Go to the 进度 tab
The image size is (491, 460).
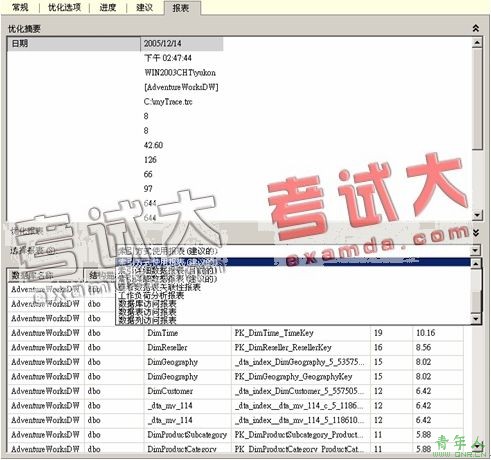(x=108, y=7)
